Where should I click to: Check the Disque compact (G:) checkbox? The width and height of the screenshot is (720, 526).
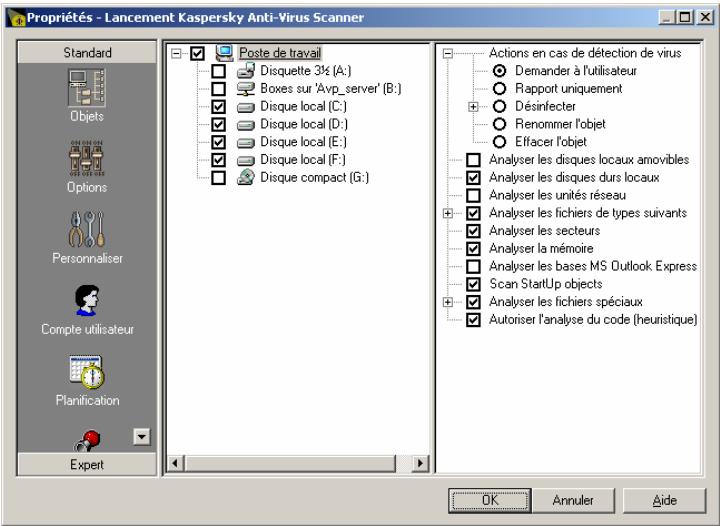[x=219, y=178]
